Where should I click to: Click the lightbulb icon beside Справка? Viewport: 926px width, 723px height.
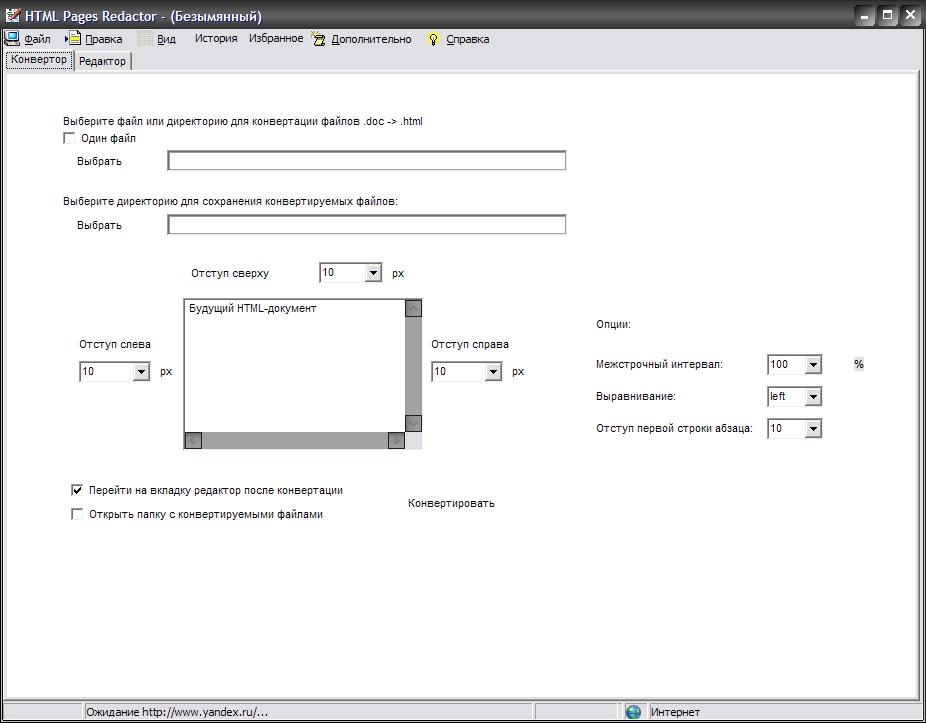pos(433,39)
